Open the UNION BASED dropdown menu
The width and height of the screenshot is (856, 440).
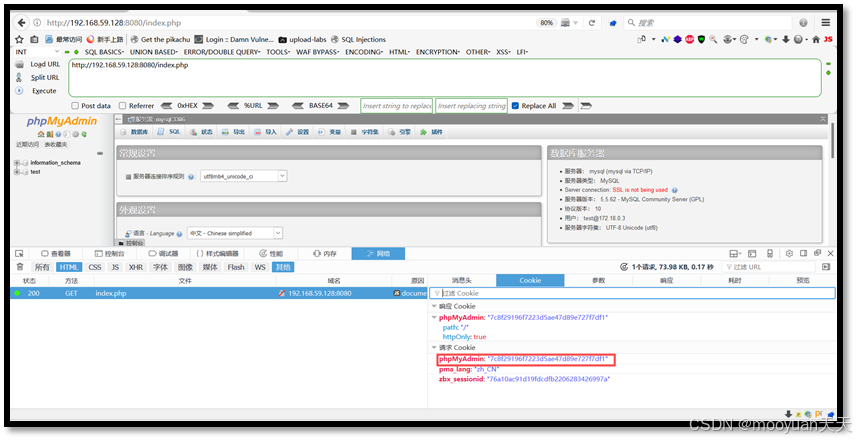click(x=154, y=52)
